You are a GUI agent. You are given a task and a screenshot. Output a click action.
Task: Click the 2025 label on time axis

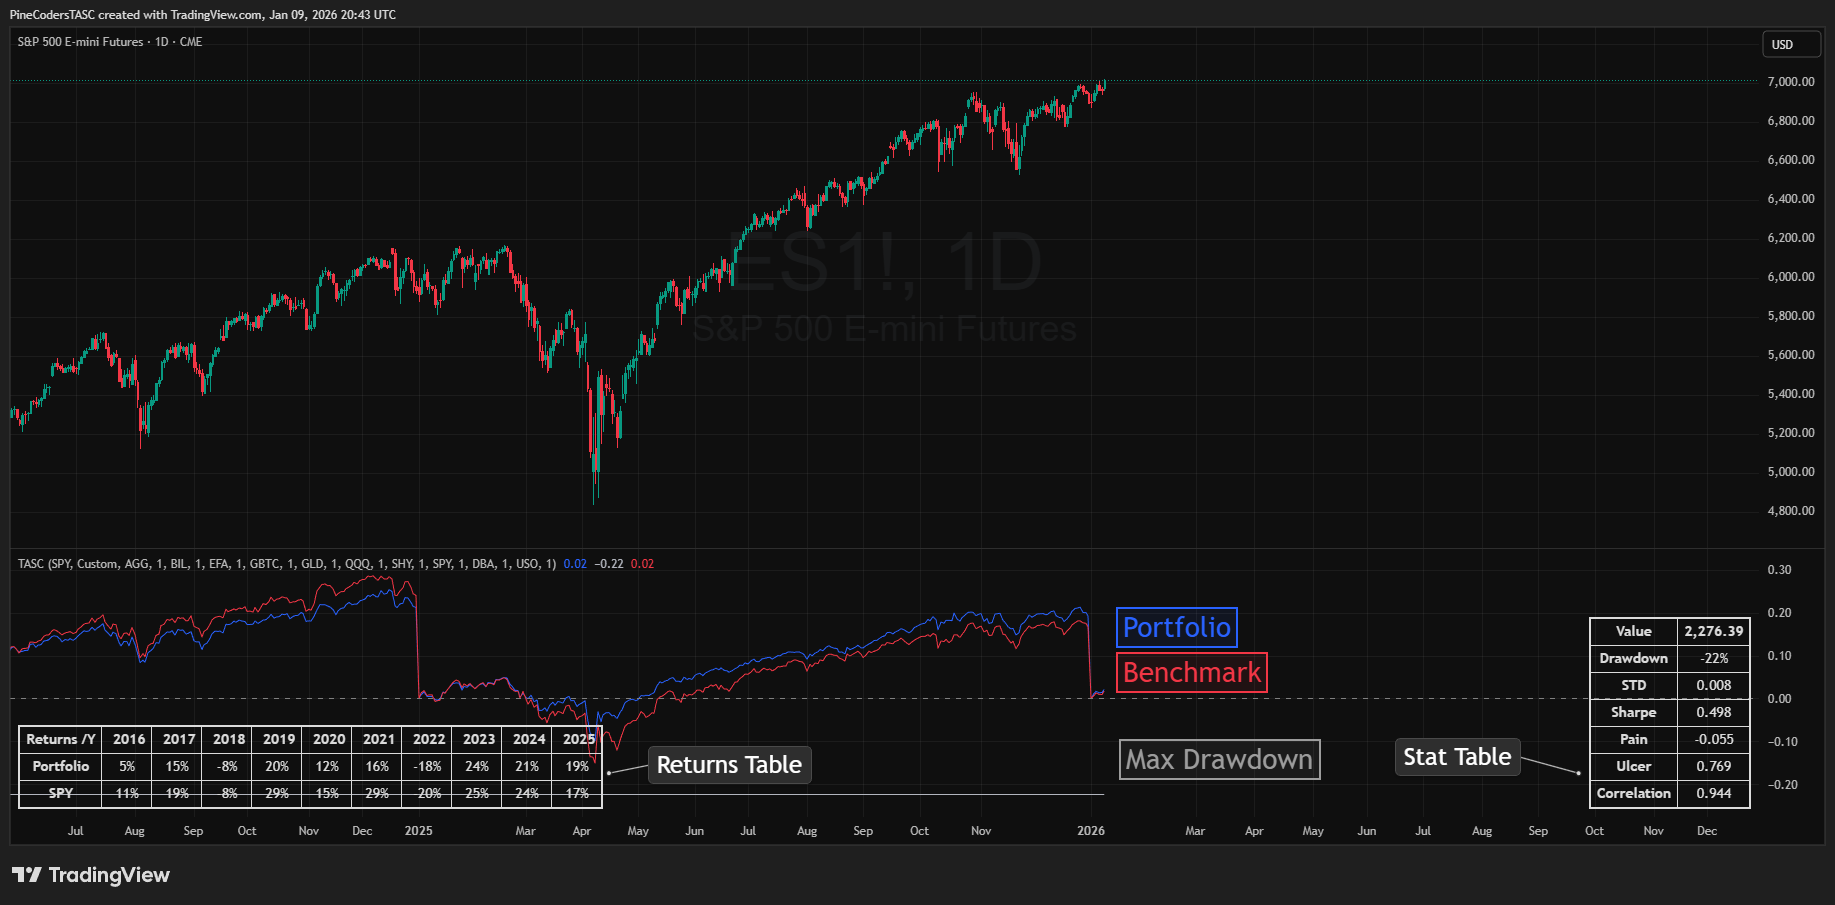point(418,831)
